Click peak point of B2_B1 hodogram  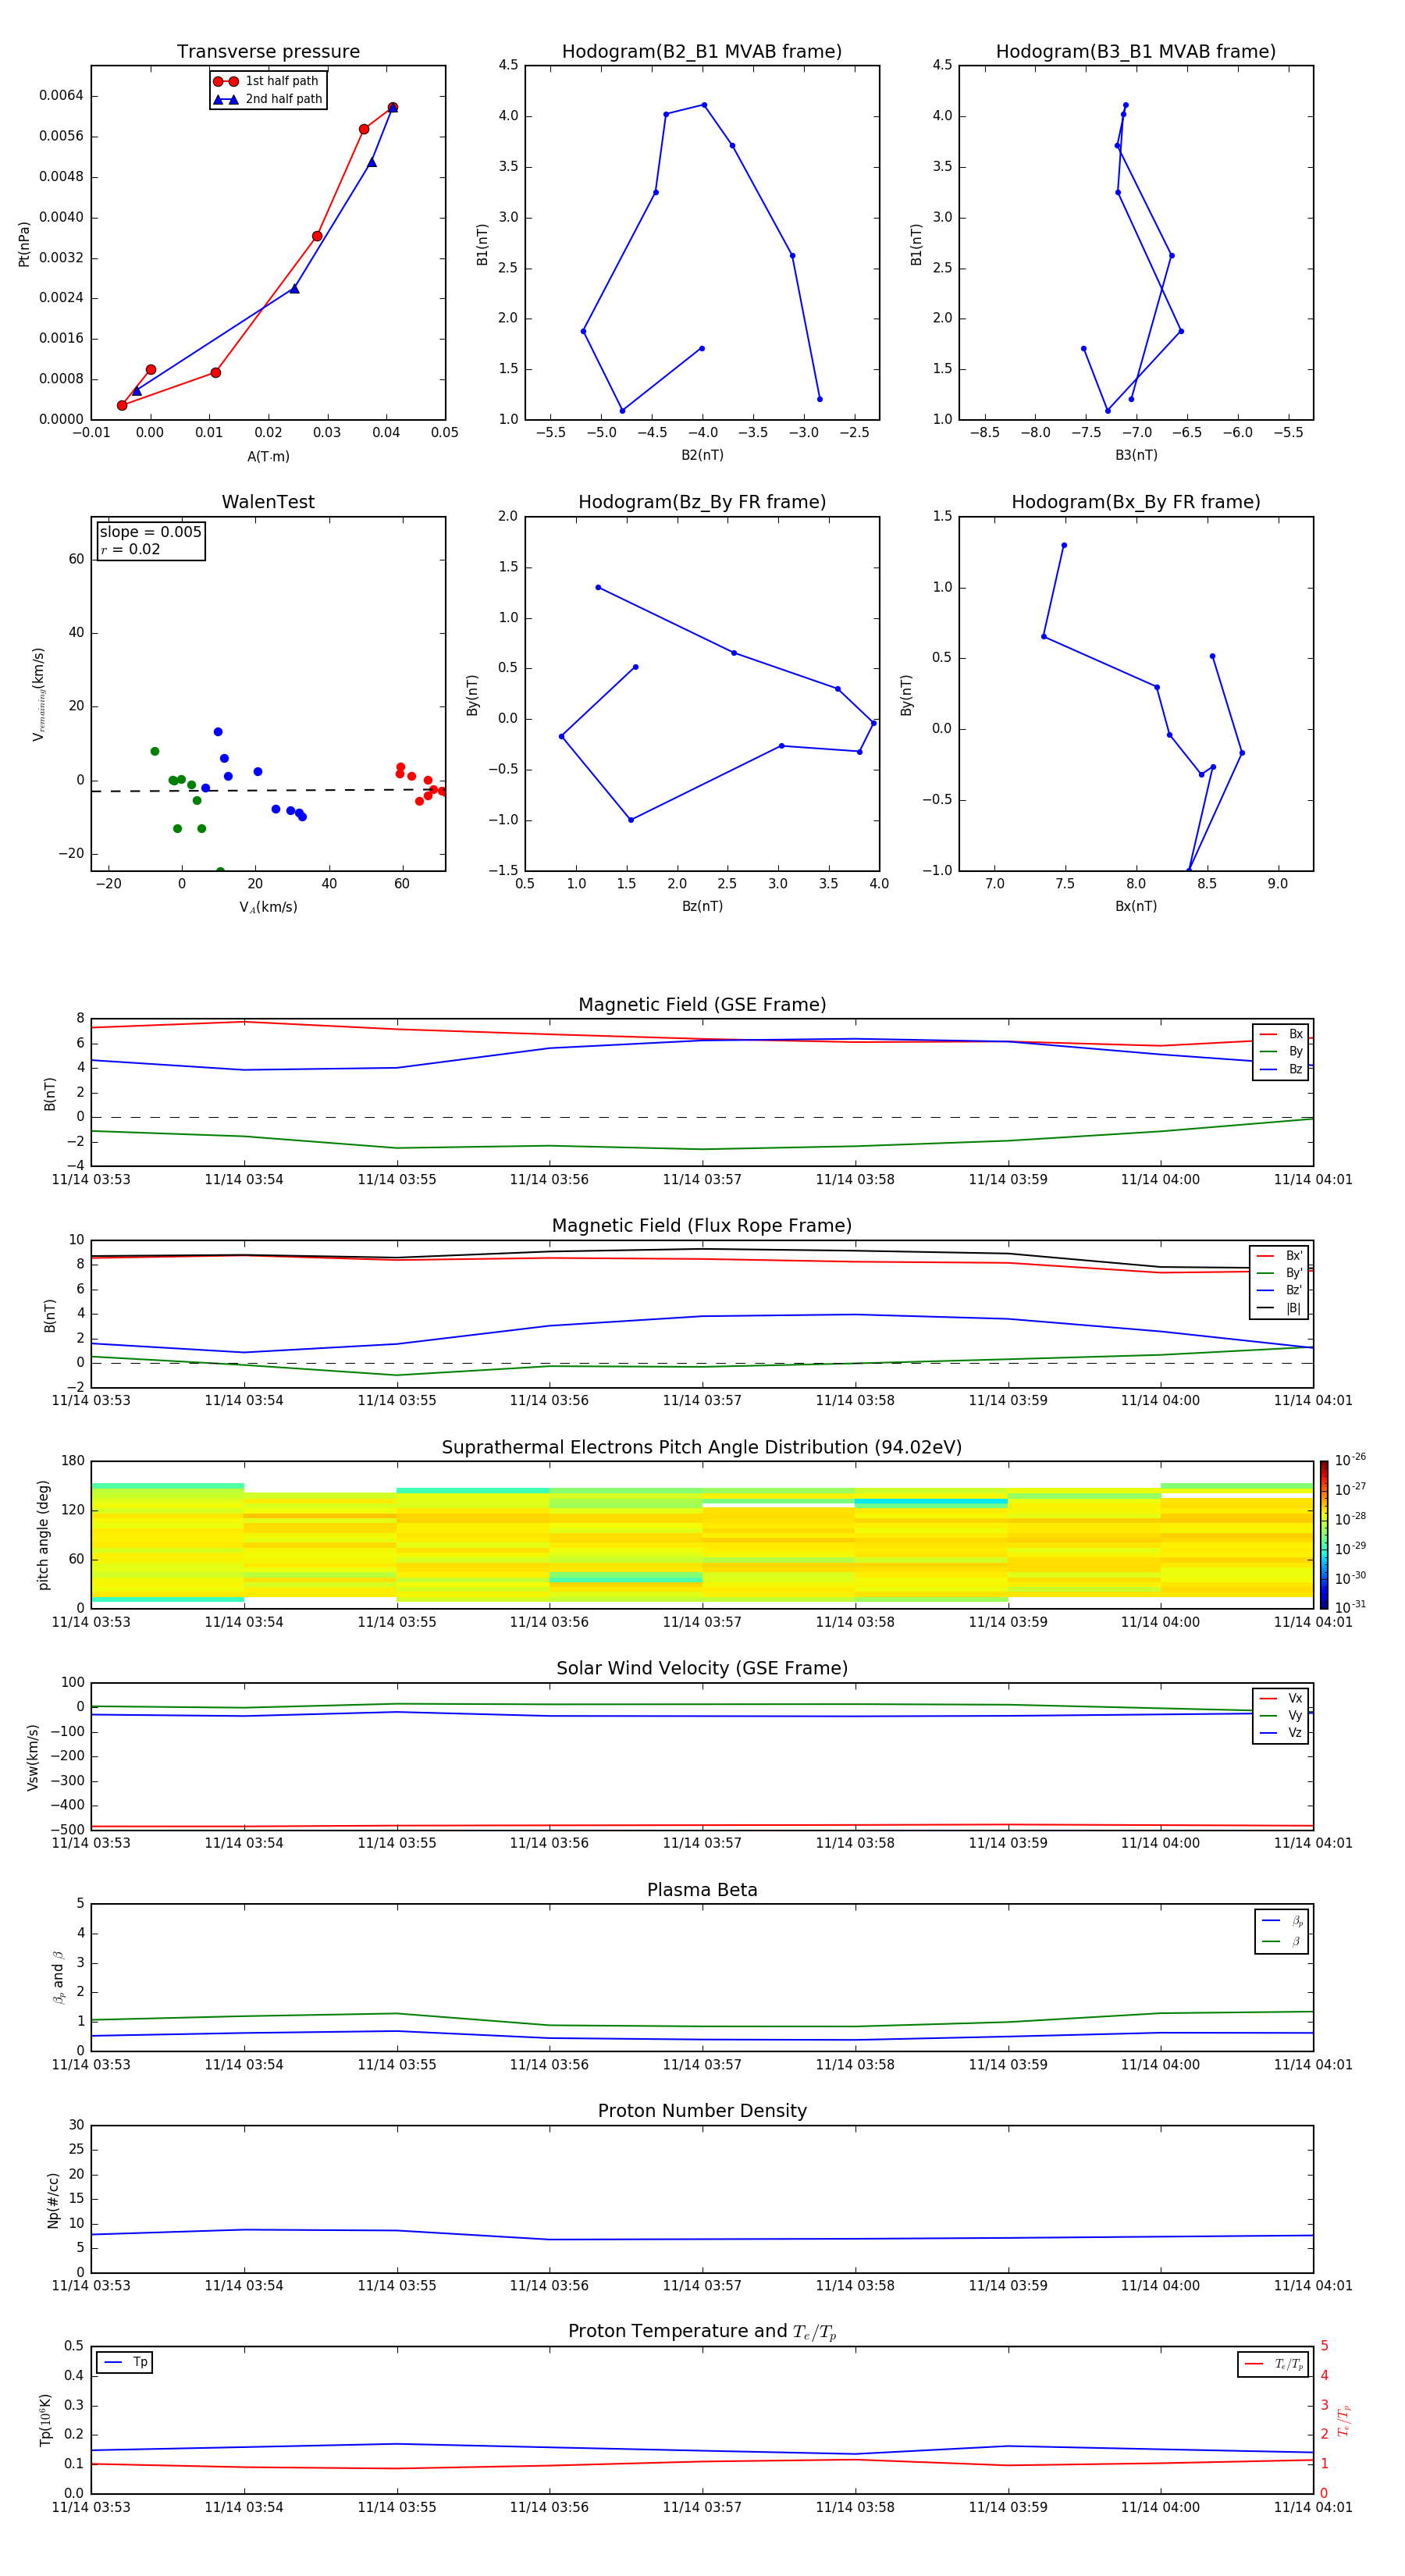[x=704, y=105]
